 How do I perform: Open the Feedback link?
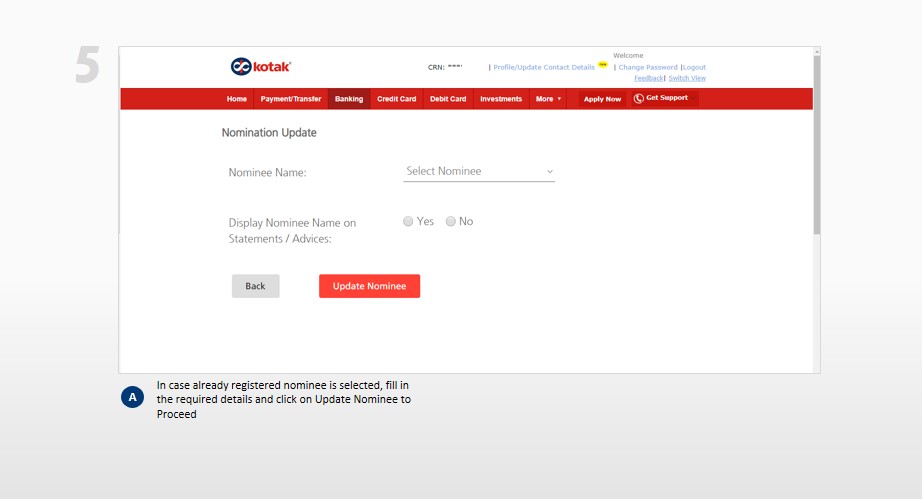click(649, 78)
